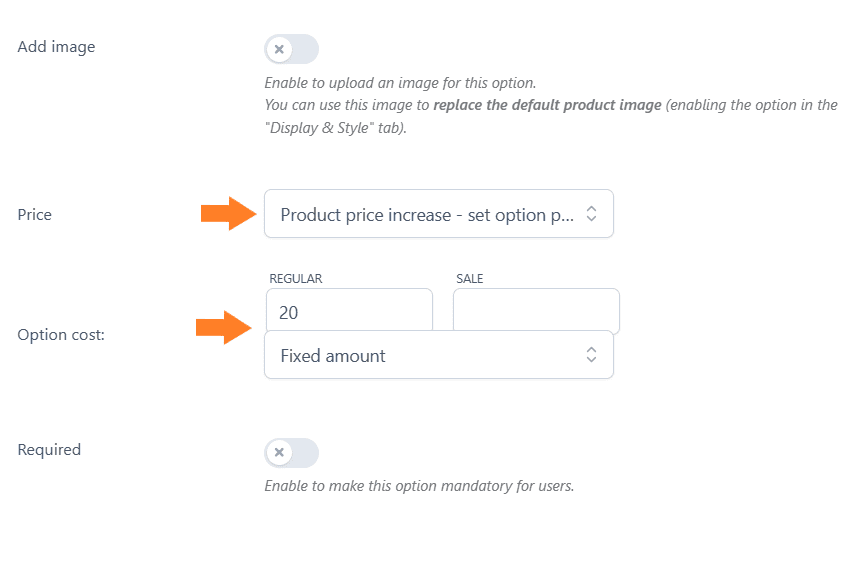Click the chevron arrows on Fixed amount selector

click(x=591, y=355)
